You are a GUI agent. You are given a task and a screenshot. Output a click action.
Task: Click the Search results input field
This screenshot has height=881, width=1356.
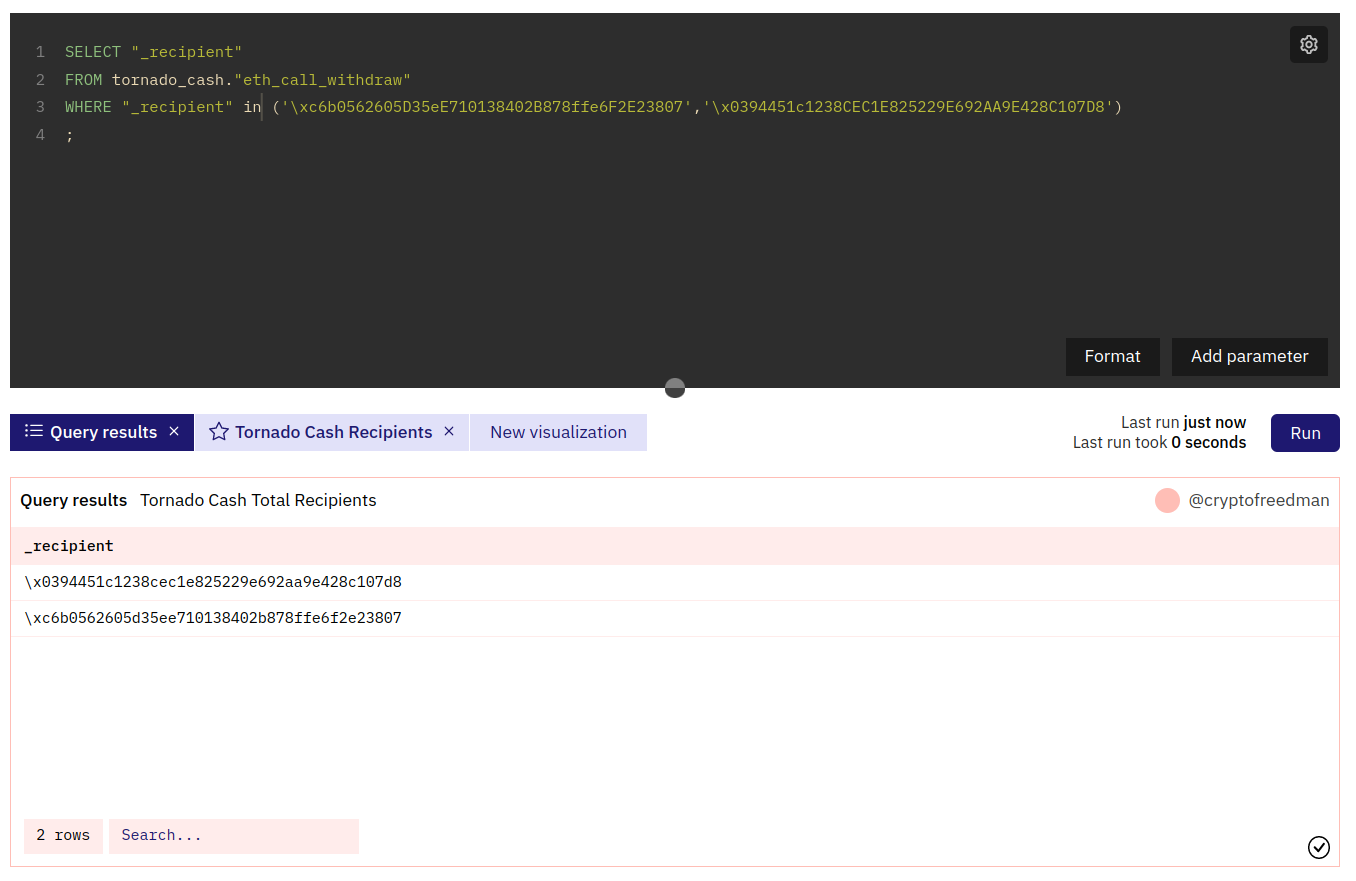point(234,836)
